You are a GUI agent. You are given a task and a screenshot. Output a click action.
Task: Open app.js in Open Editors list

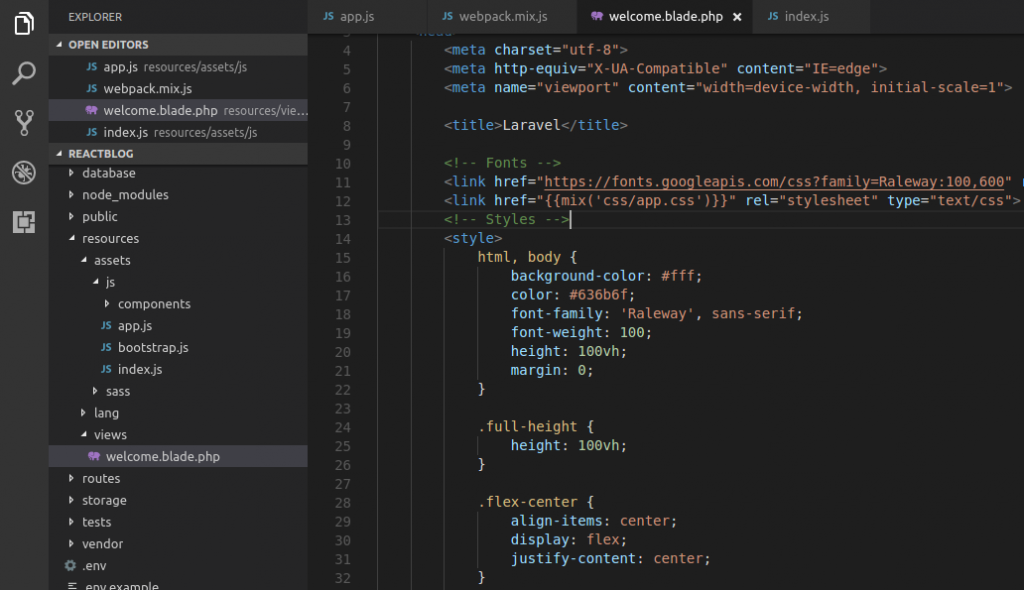coord(178,67)
